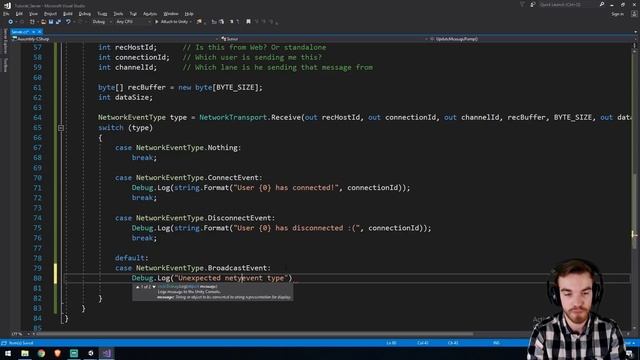Toggle bookmark icon in toolbar
The height and width of the screenshot is (360, 640).
248,22
